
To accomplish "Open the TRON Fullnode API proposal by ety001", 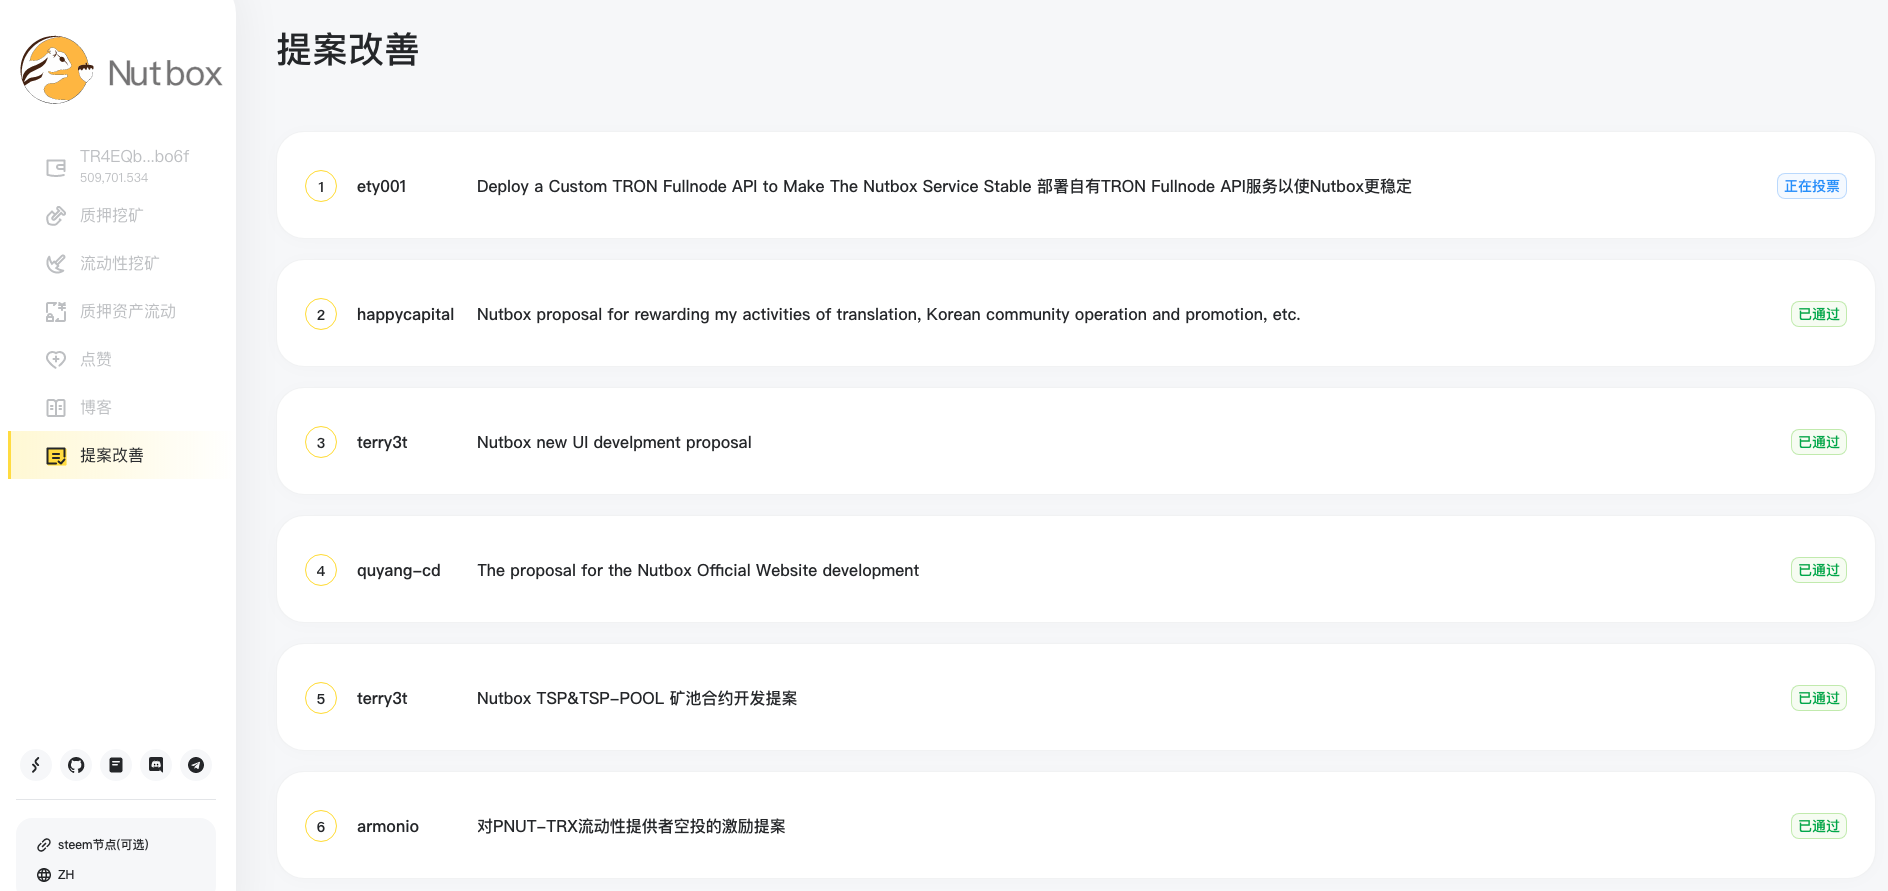I will [944, 186].
